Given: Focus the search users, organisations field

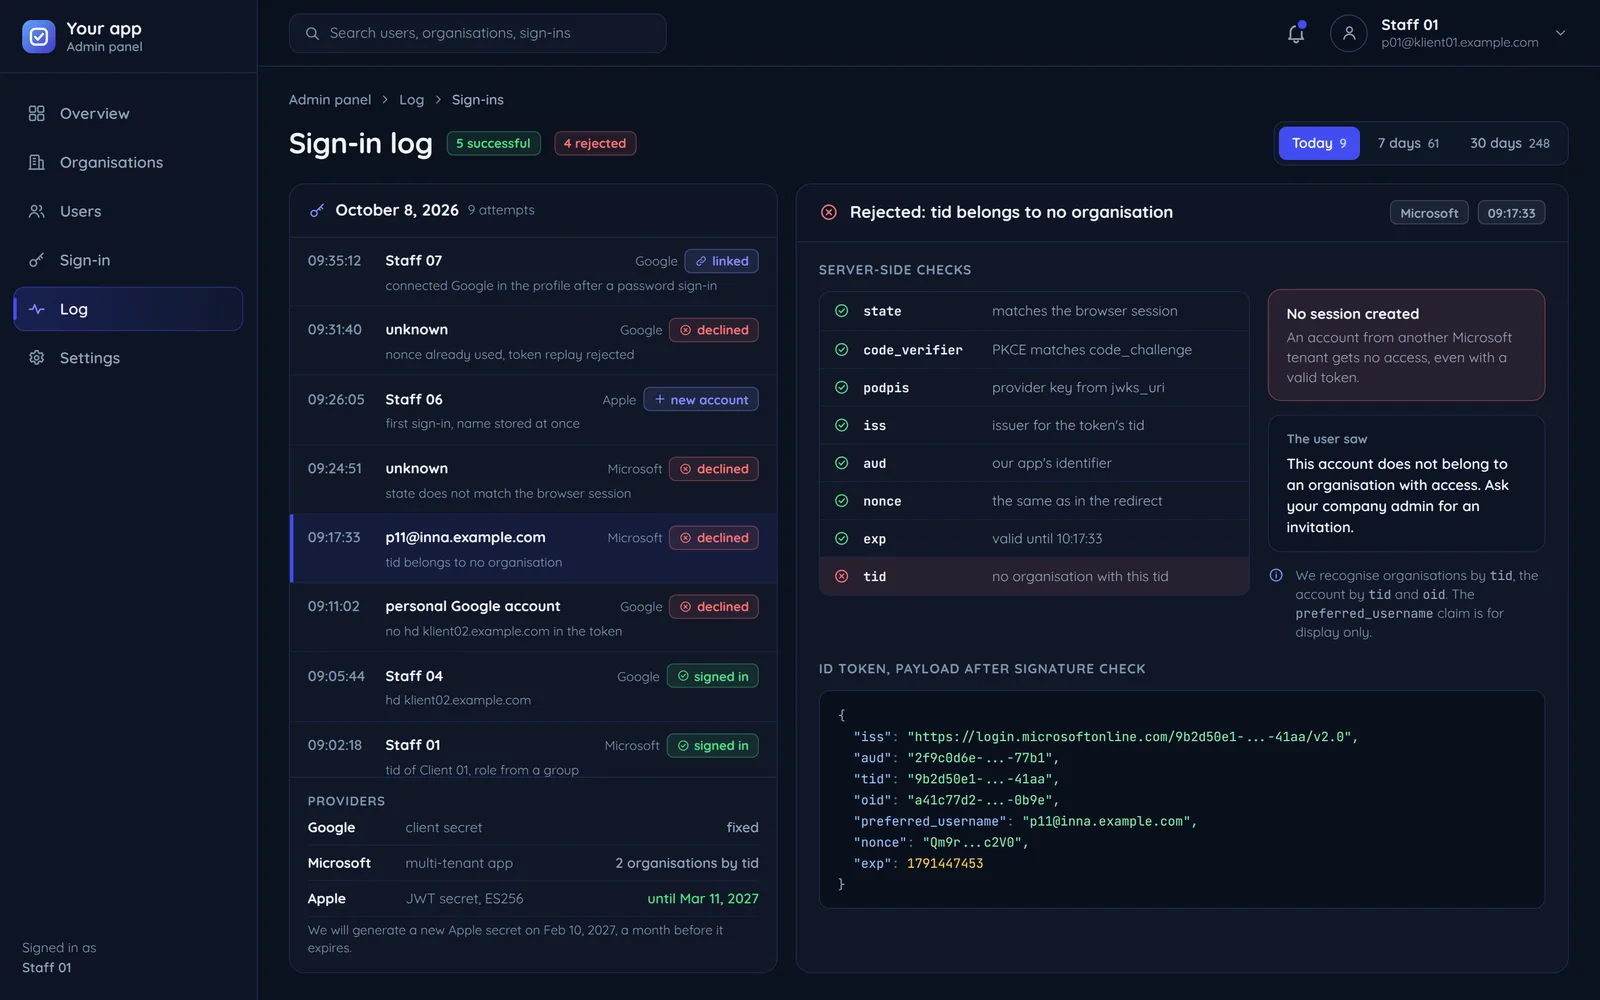Looking at the screenshot, I should click(x=477, y=33).
